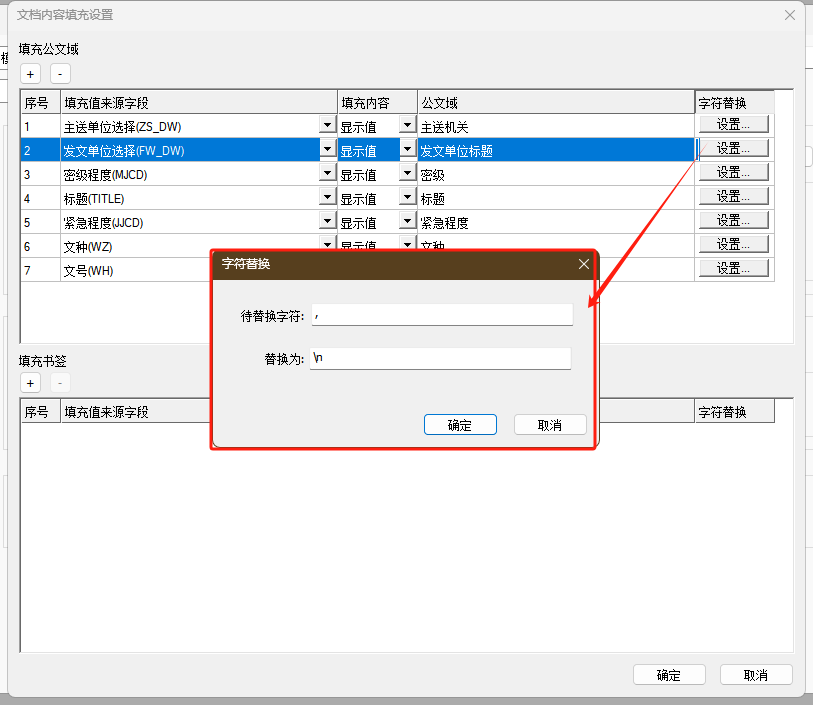
Task: Expand 填充内容 dropdown in row 5 紧急程度
Action: pyautogui.click(x=407, y=222)
